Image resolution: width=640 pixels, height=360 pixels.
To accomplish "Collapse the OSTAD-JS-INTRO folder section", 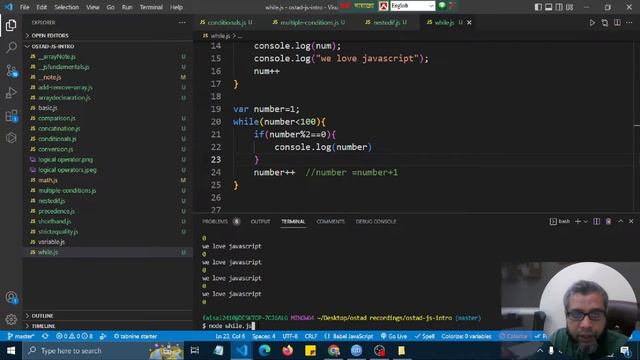I will click(53, 47).
